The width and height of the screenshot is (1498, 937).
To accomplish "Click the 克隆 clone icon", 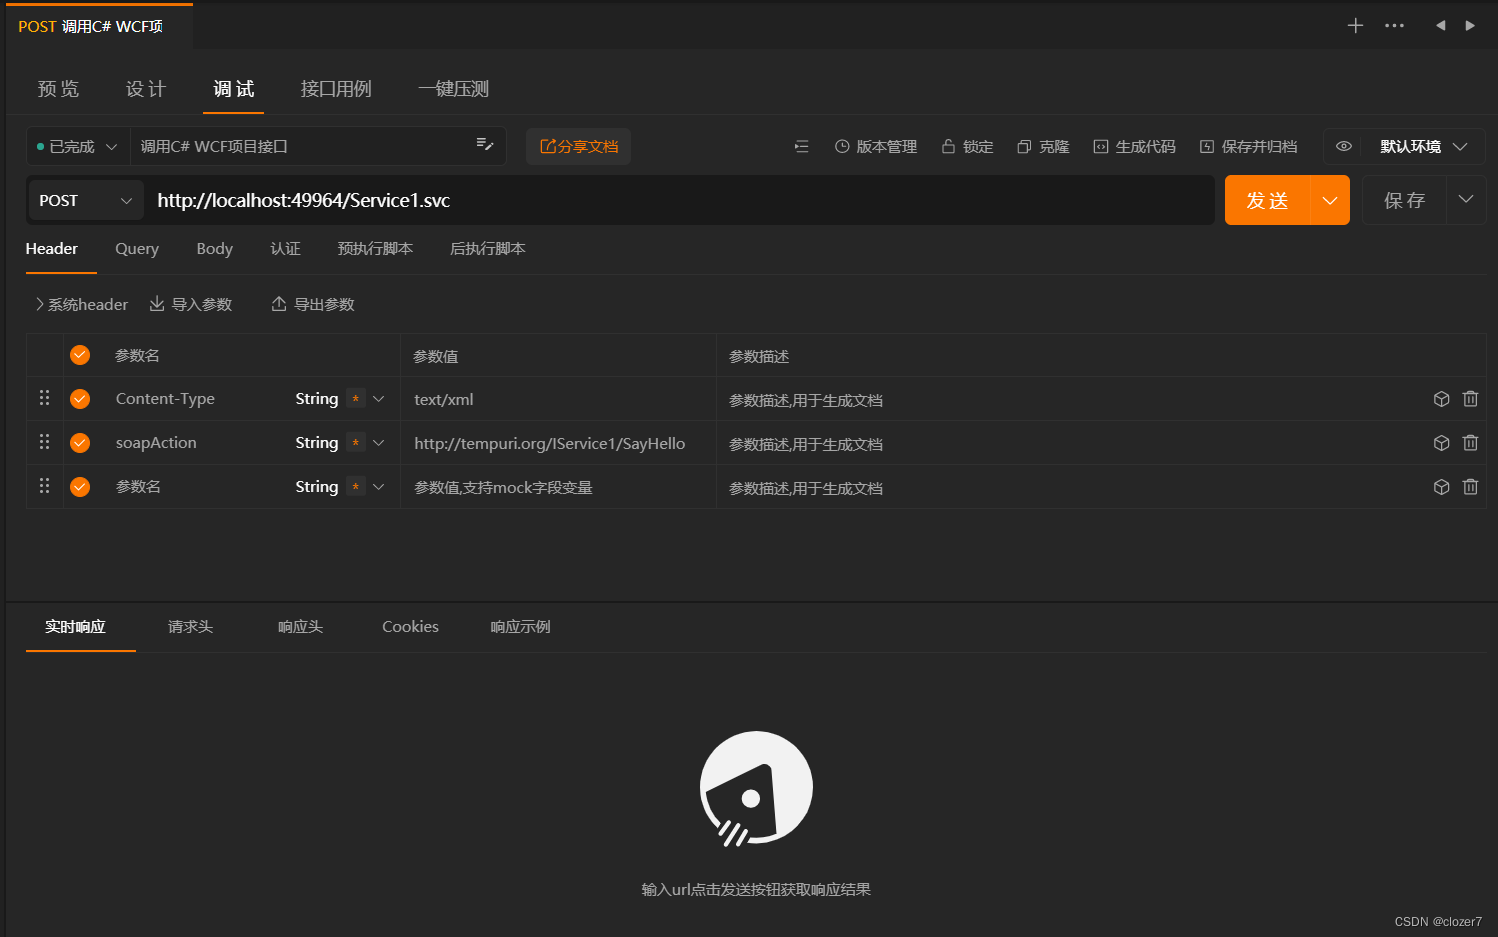I will [1022, 146].
